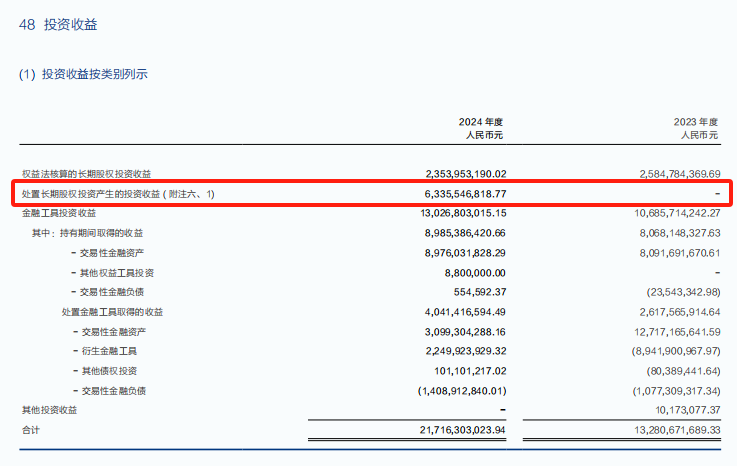Select the 2024 total 21,716,303,023.94
Viewport: 737px width, 466px height.
tap(450, 430)
